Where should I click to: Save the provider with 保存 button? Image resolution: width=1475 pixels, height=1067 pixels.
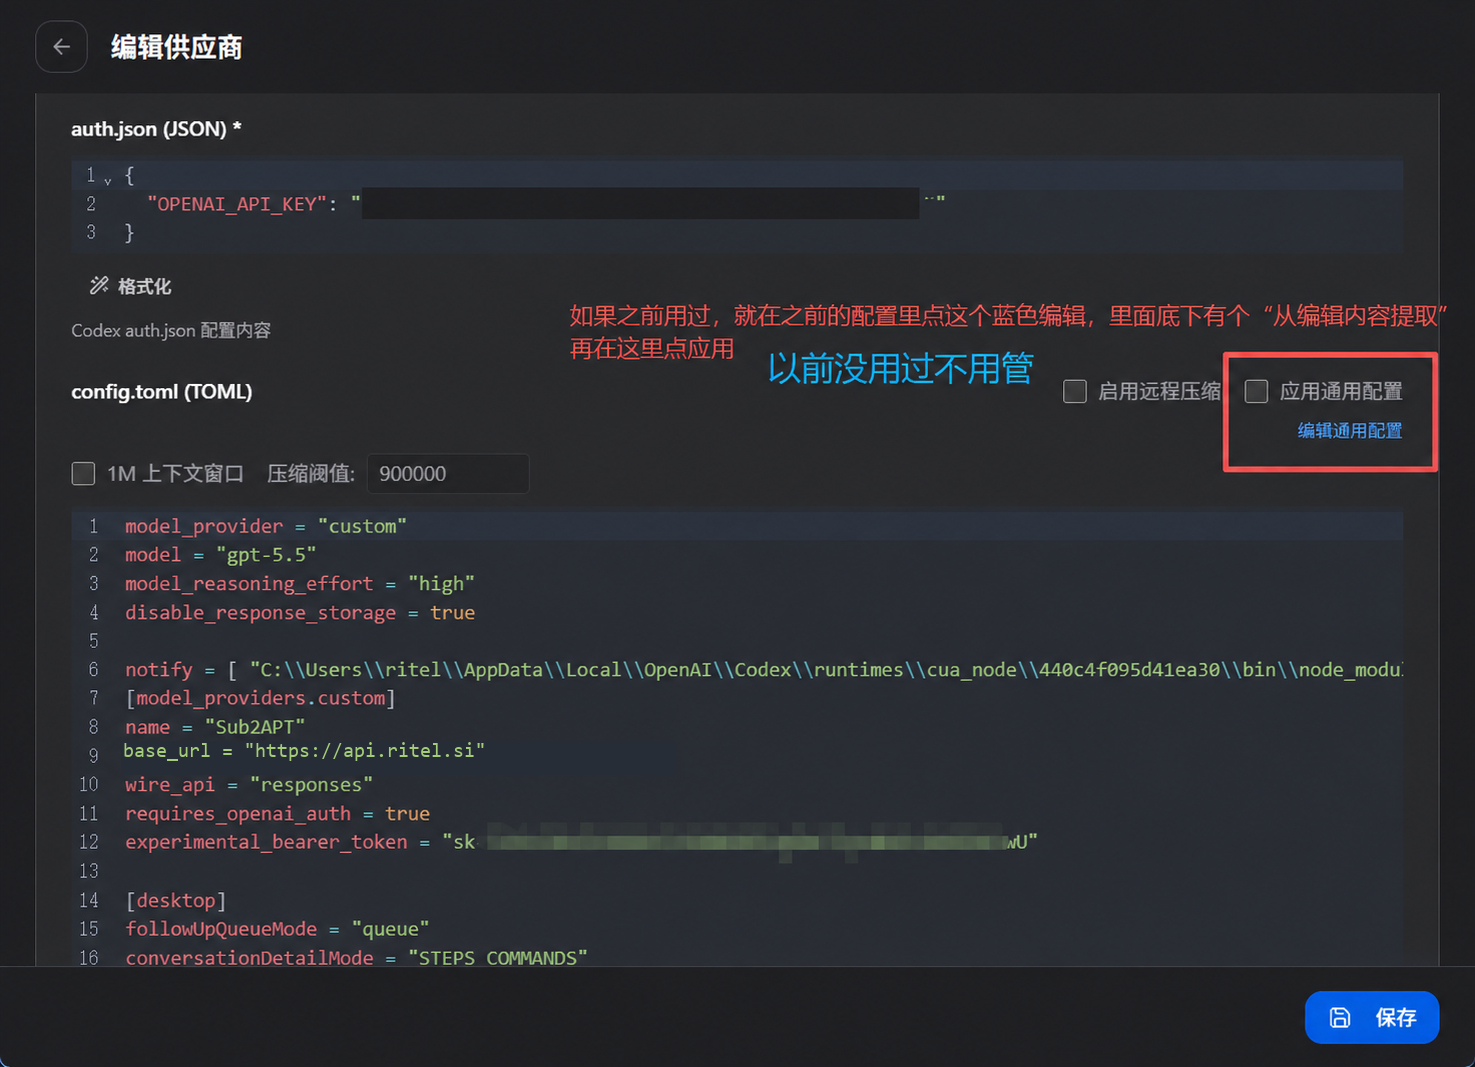pos(1372,1017)
